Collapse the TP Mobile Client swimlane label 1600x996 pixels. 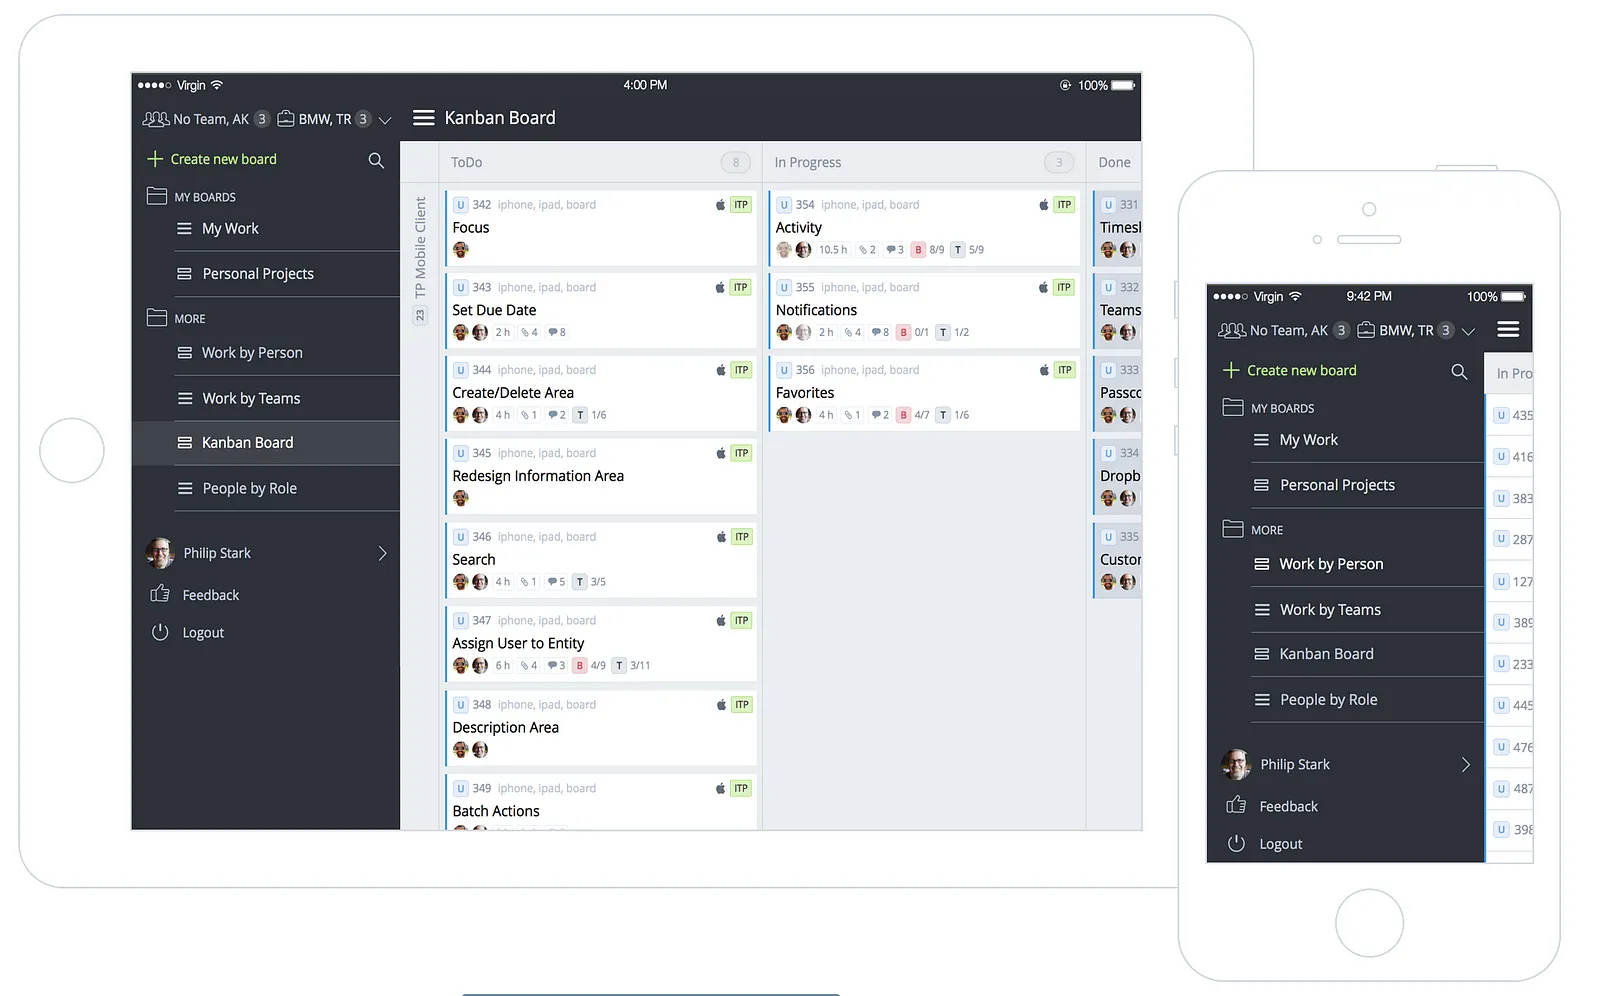pos(420,247)
